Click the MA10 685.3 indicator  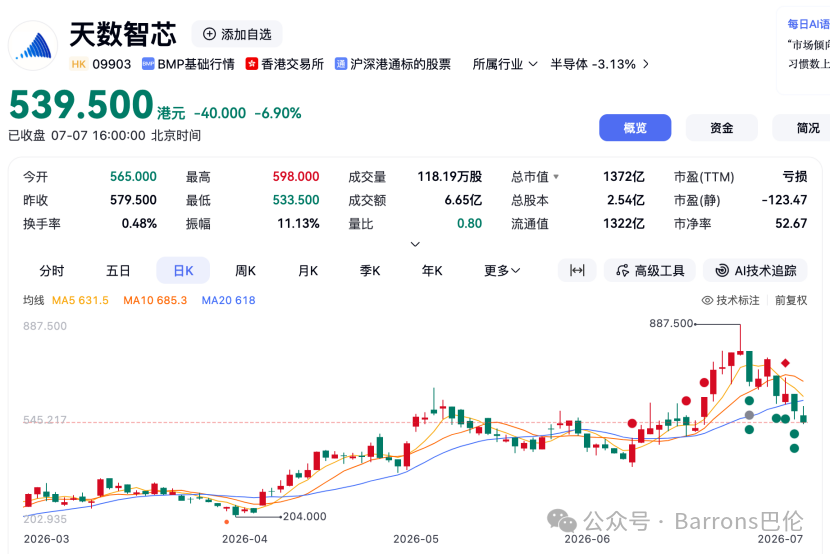tap(155, 301)
